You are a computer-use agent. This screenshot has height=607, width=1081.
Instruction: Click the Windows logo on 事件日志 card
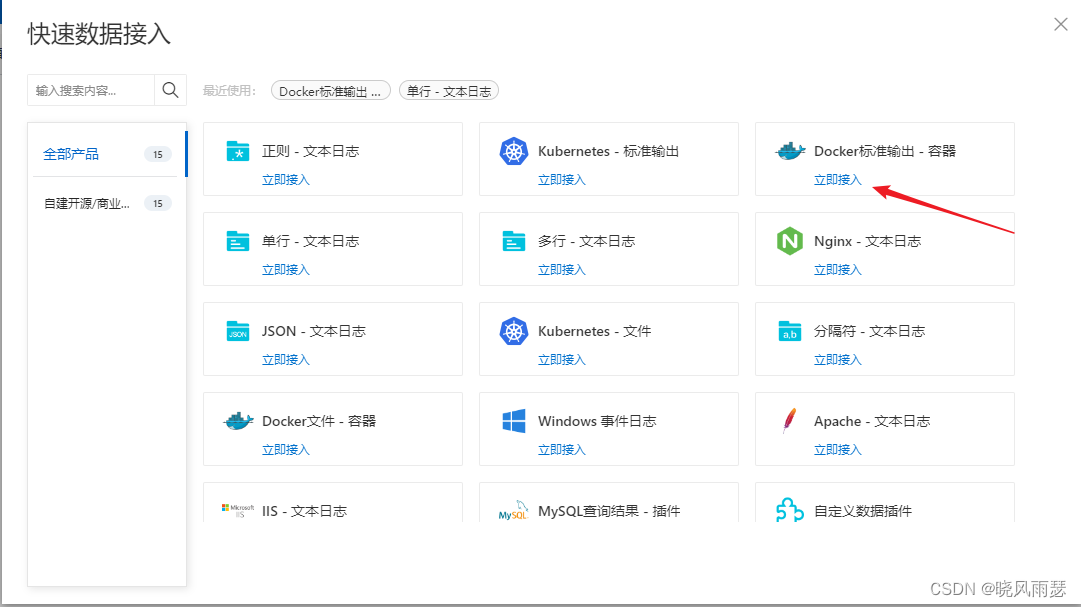(x=513, y=420)
